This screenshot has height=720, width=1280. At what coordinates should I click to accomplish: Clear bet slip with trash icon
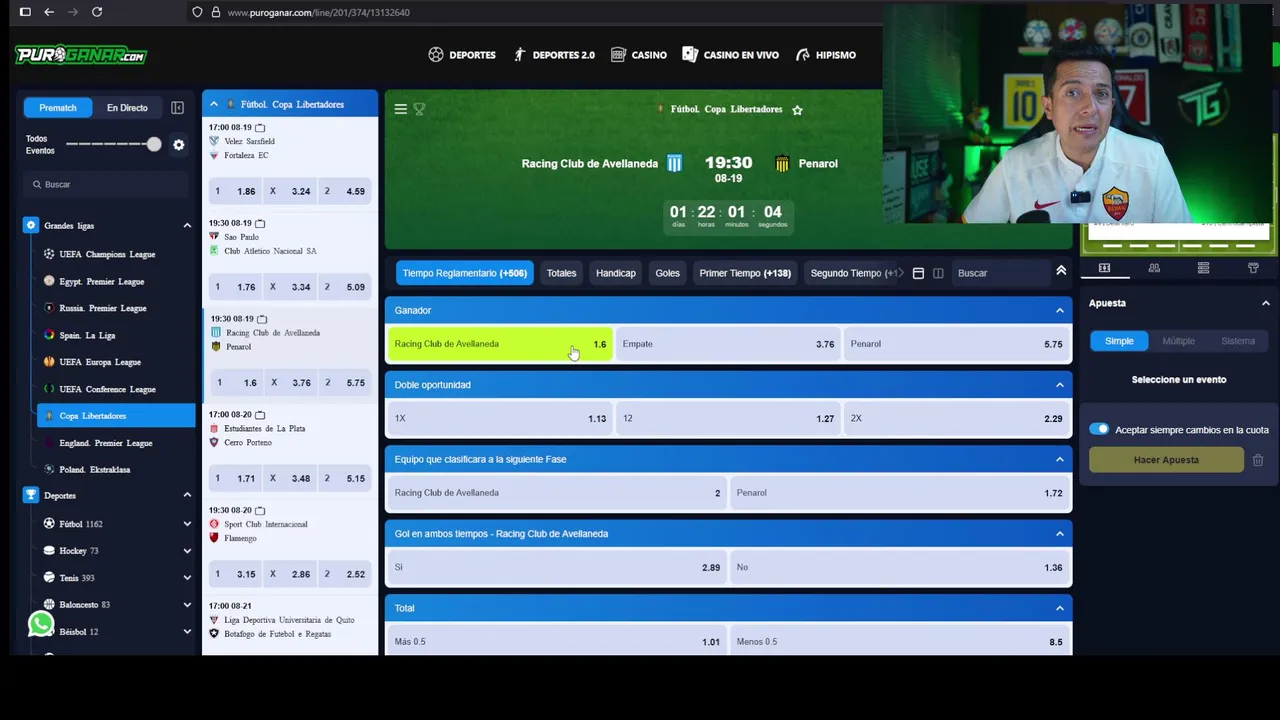[1258, 460]
